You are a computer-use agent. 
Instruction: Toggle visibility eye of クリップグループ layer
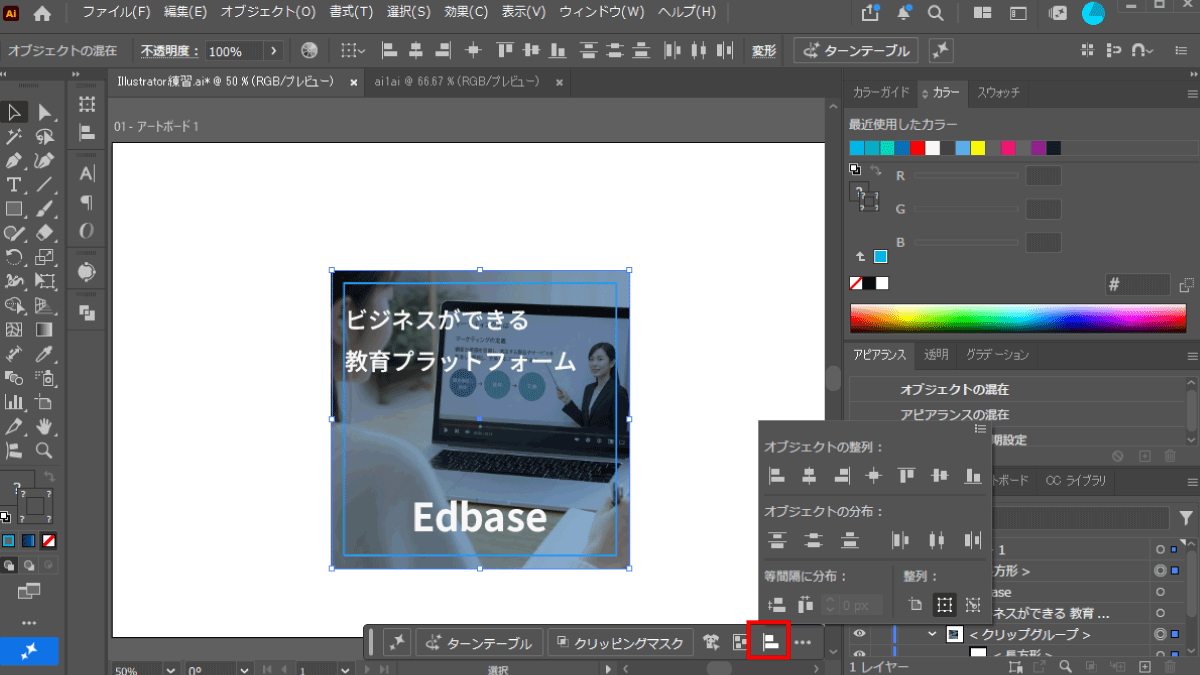pos(858,634)
